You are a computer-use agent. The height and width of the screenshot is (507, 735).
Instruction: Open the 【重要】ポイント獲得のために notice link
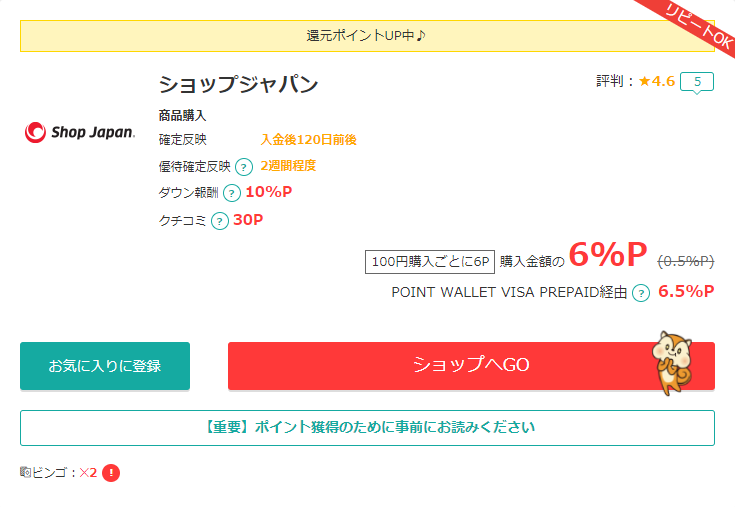368,428
